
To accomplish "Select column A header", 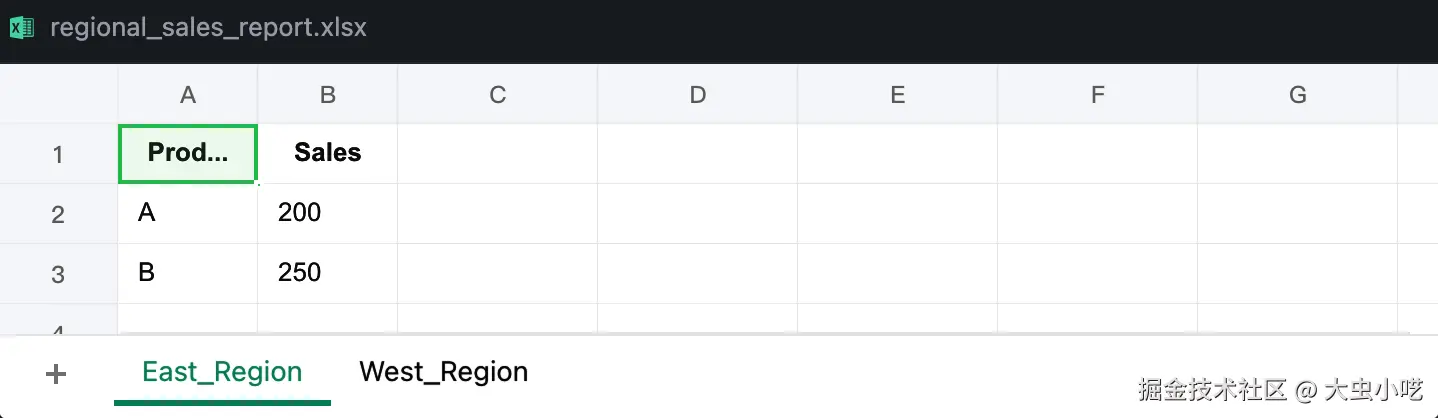I will pos(187,95).
